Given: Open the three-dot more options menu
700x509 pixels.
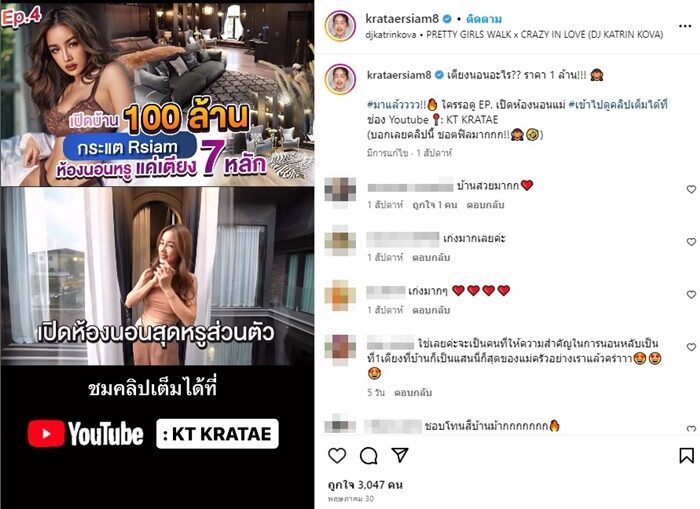Looking at the screenshot, I should tap(685, 26).
